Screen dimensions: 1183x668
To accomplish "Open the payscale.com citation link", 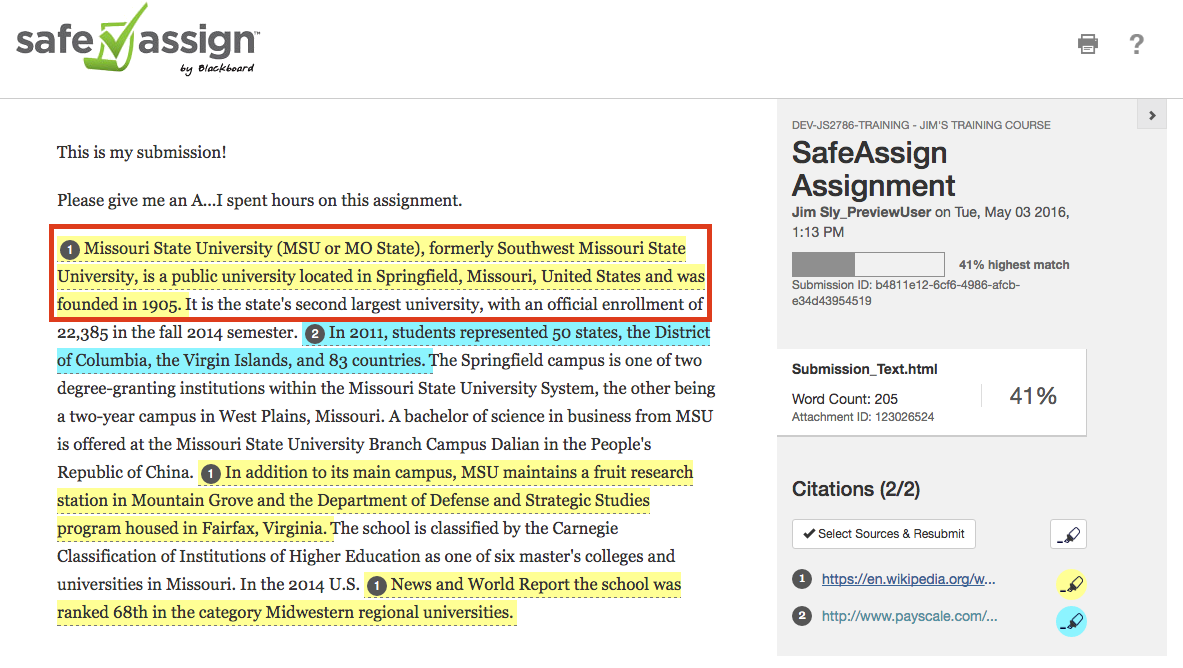I will 908,617.
